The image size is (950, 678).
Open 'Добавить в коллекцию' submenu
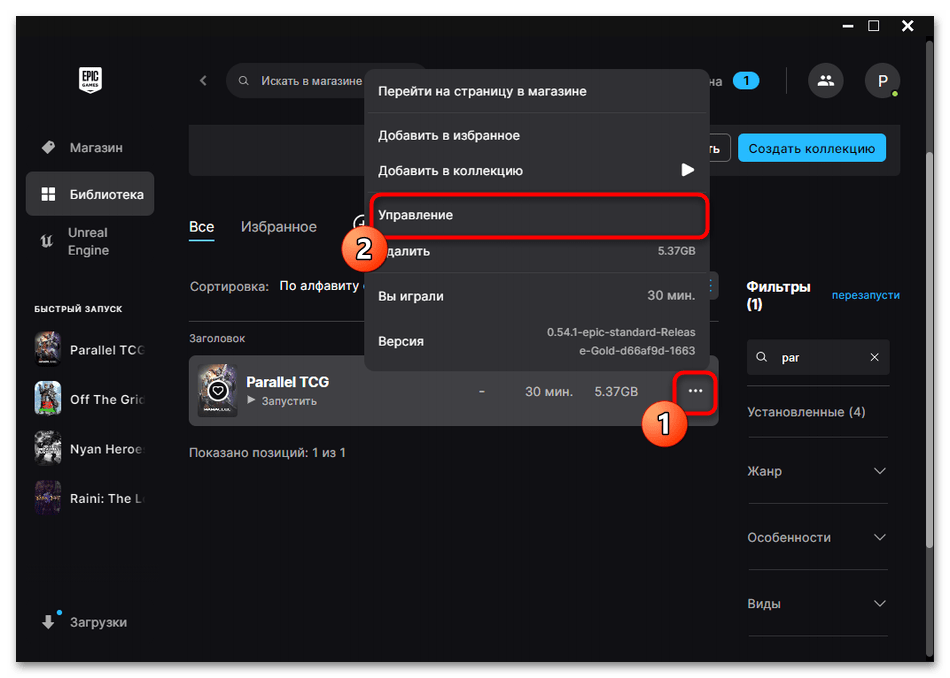coord(537,170)
